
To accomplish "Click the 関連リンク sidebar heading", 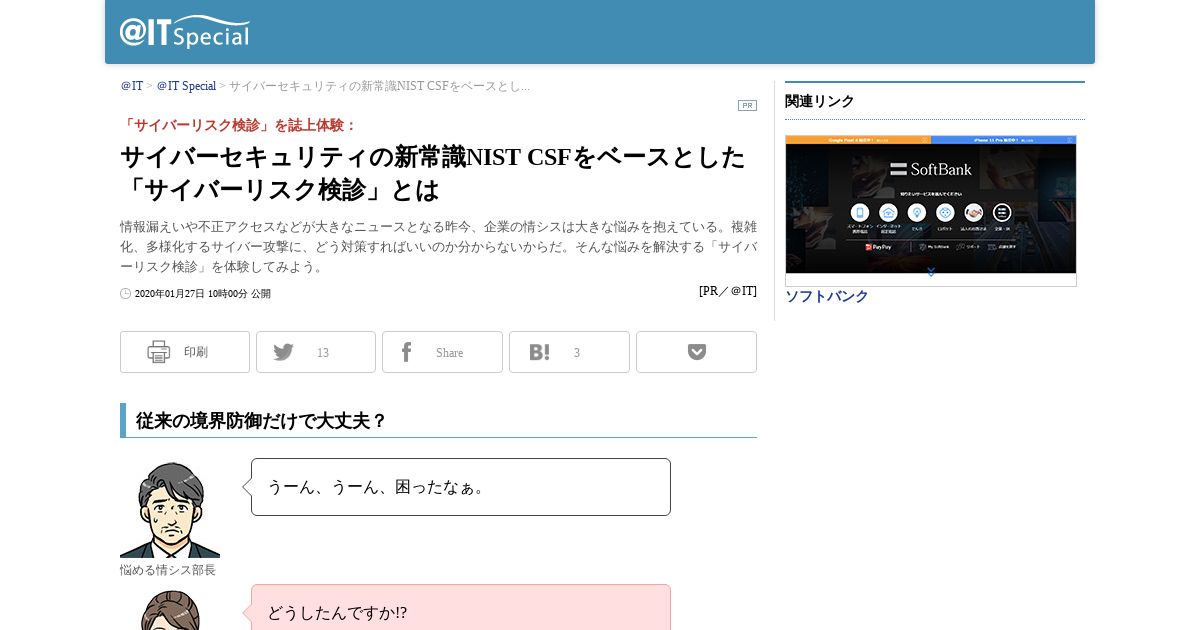I will 820,101.
